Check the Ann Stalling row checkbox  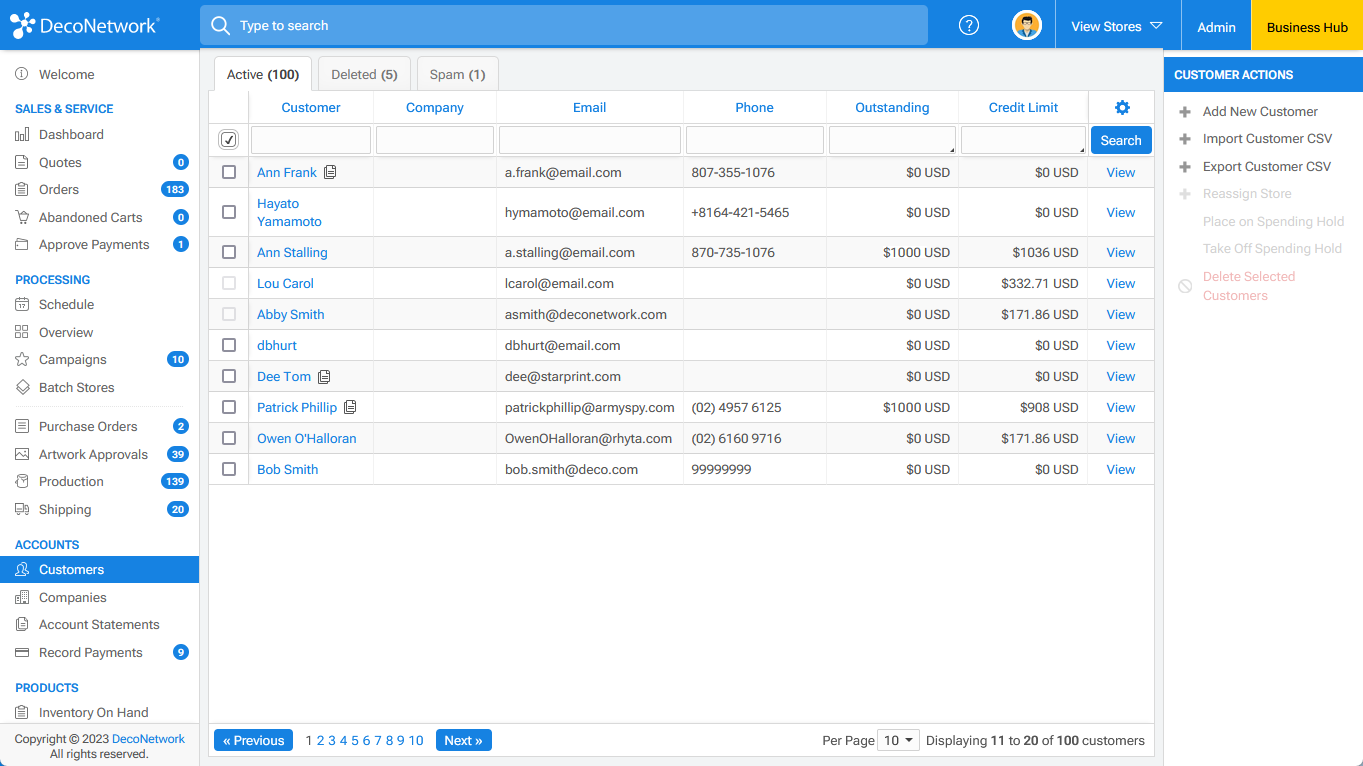[229, 252]
